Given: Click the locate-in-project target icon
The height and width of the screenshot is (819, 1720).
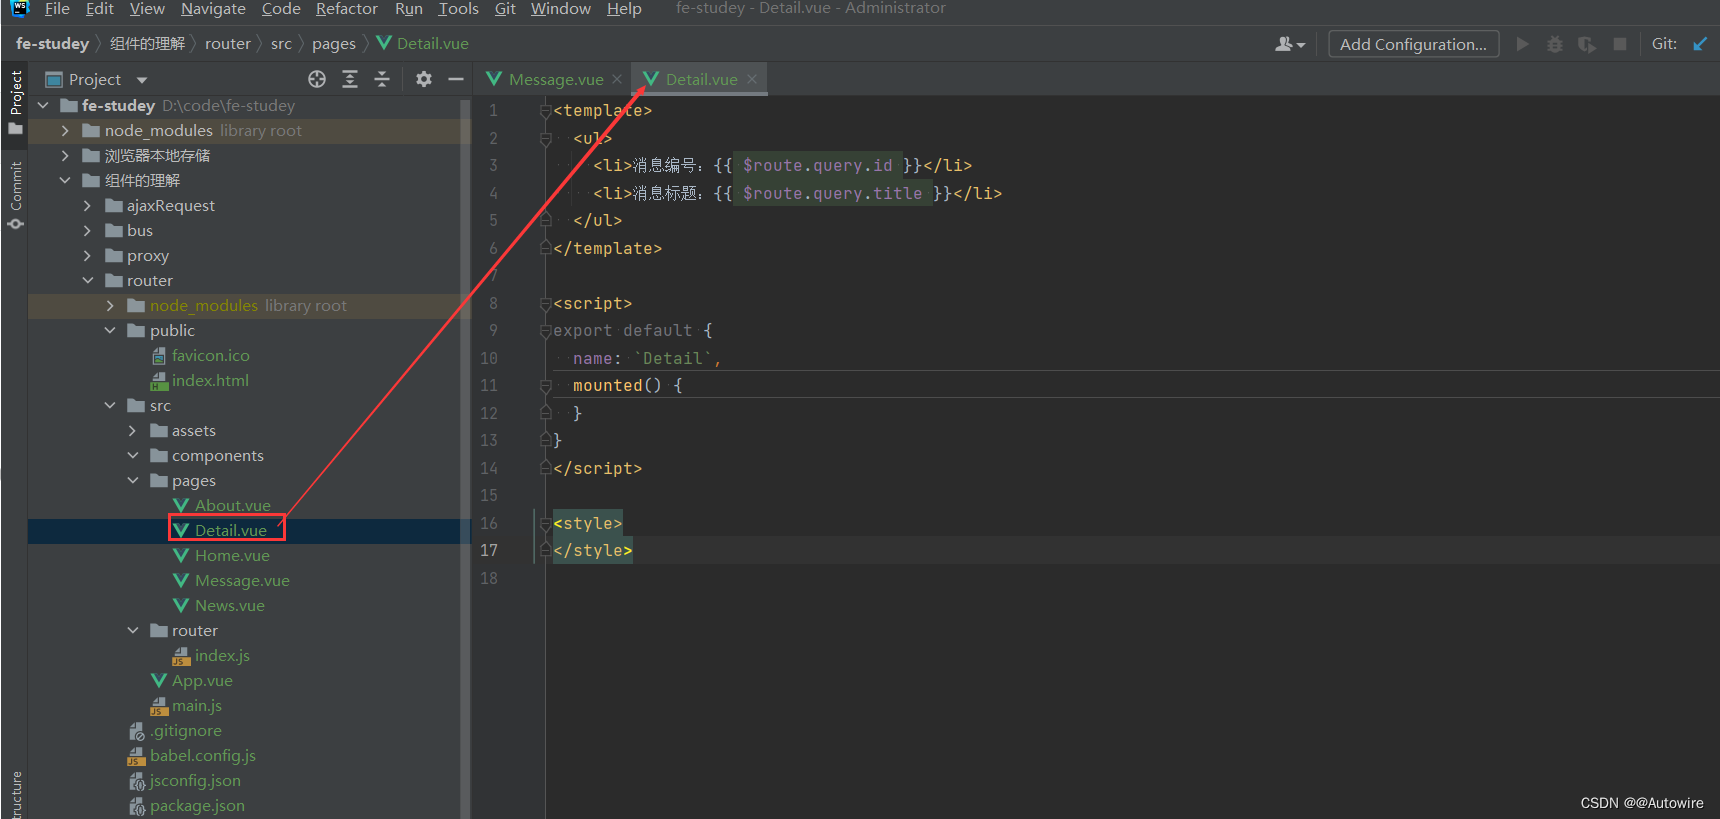Looking at the screenshot, I should point(317,79).
